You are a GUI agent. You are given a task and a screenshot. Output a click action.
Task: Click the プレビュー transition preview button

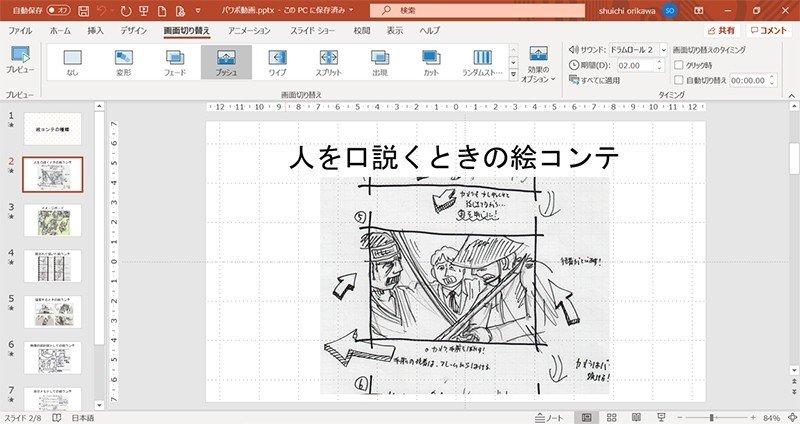point(20,60)
